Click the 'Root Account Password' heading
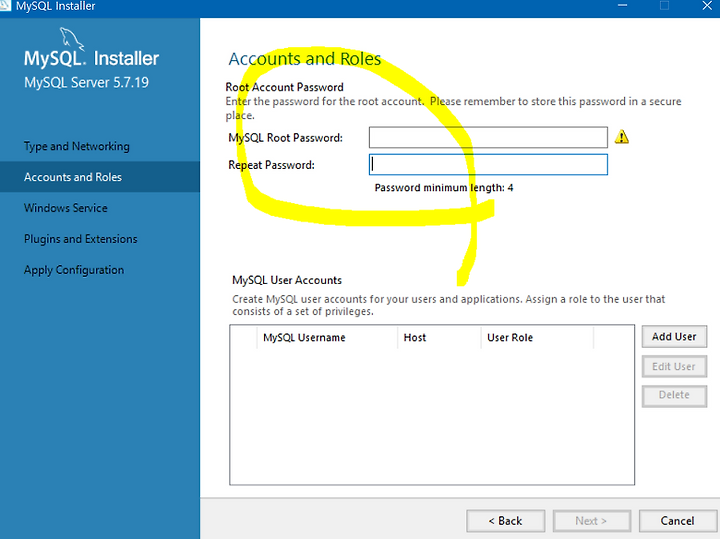Screen dimensions: 720x539 pyautogui.click(x=284, y=87)
